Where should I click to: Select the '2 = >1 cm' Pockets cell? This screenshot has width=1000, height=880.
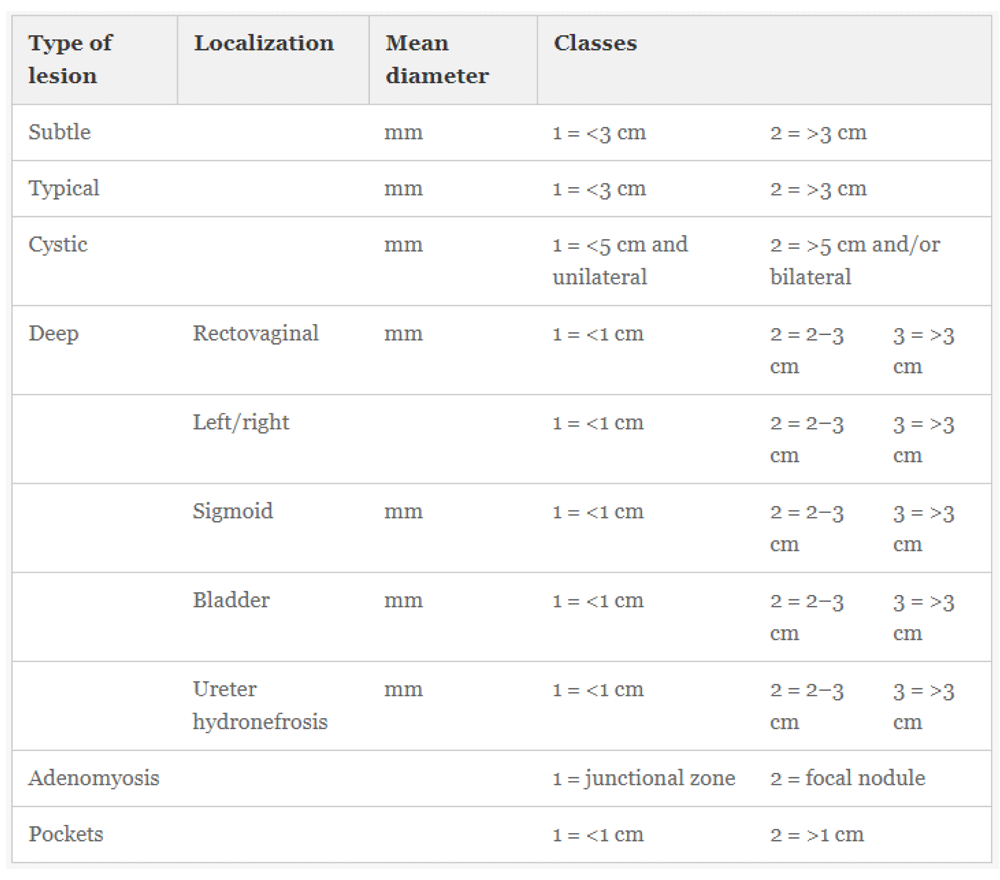click(817, 835)
